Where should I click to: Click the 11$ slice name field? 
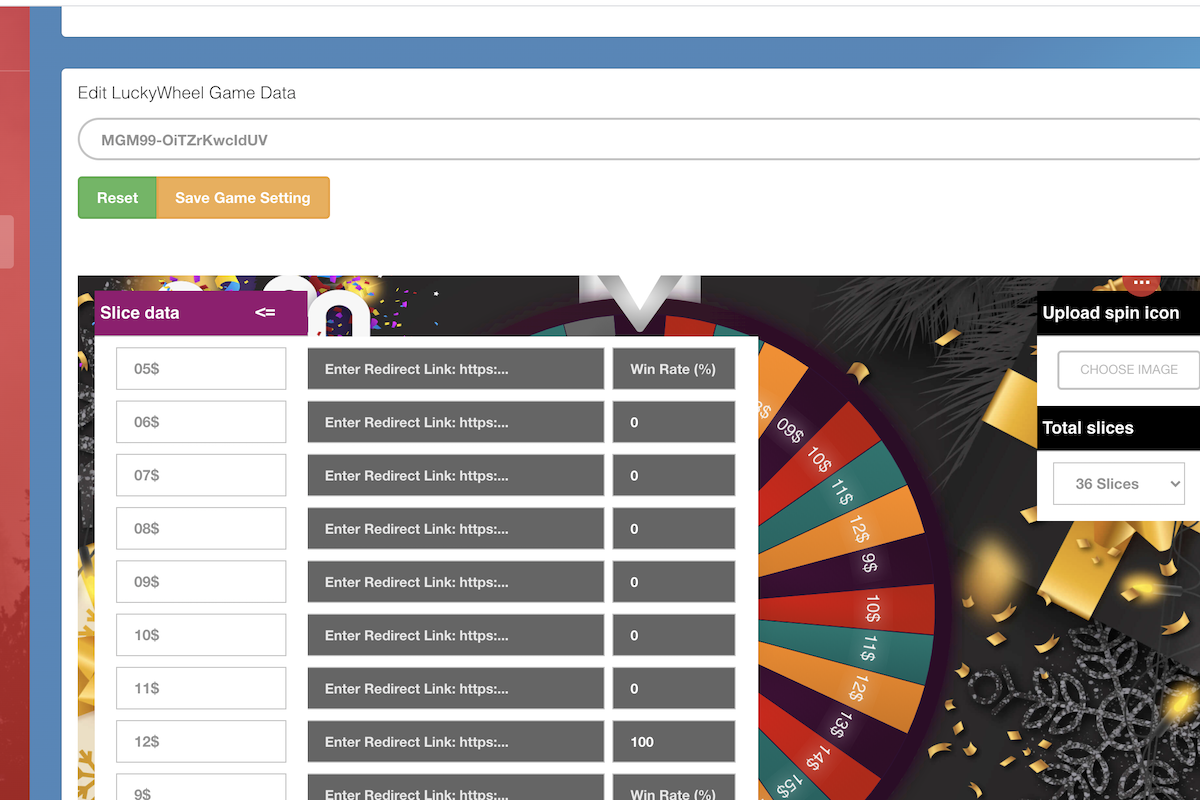[x=201, y=688]
